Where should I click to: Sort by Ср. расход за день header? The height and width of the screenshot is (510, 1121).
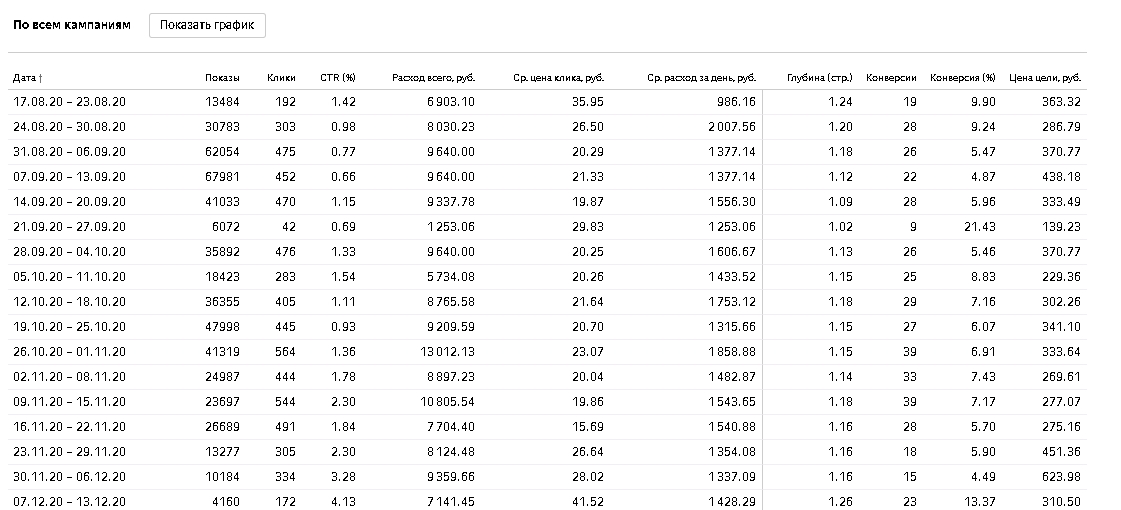tap(701, 77)
